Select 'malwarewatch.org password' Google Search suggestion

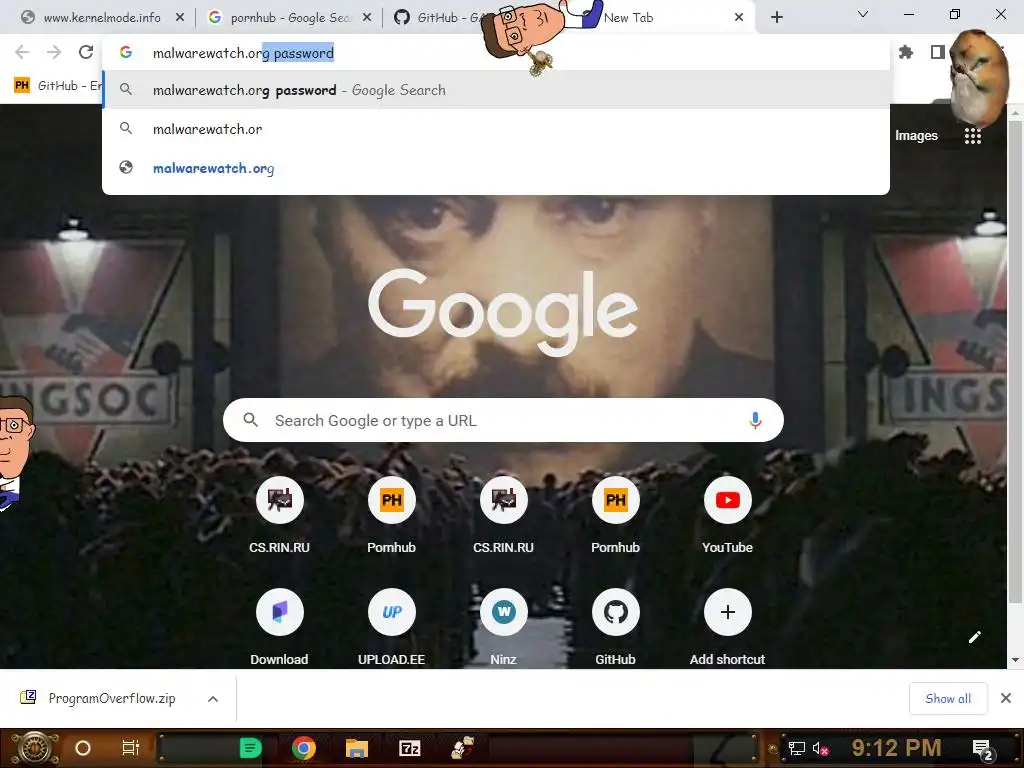click(496, 90)
